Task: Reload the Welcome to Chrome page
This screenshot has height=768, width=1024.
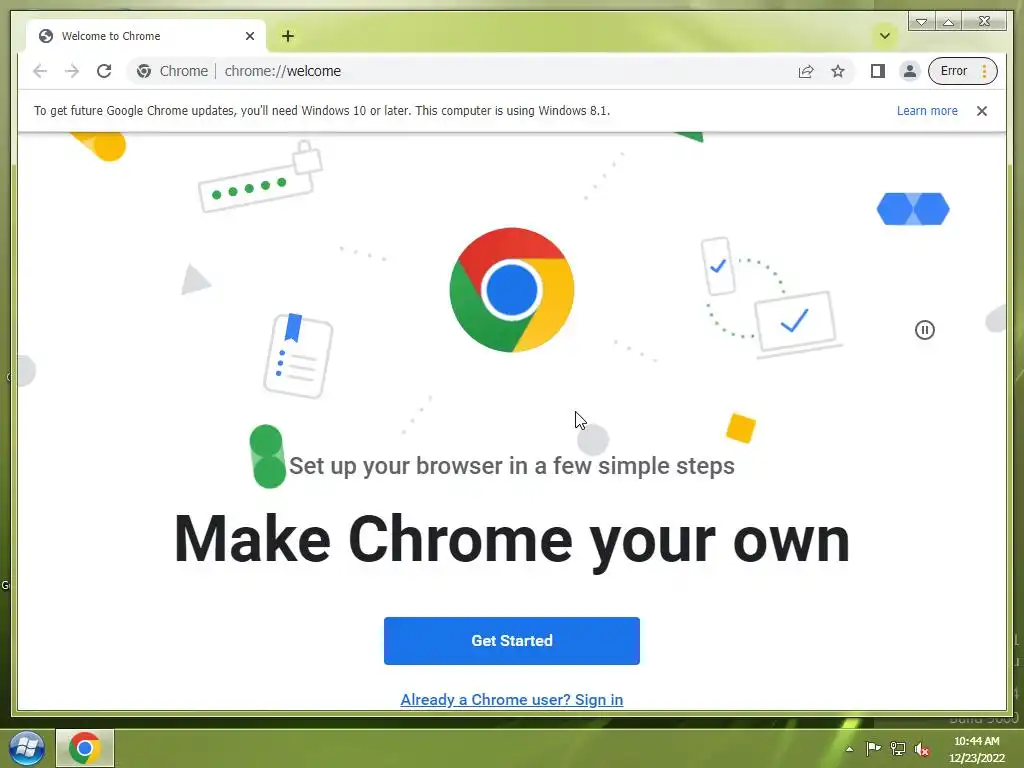Action: pos(104,71)
